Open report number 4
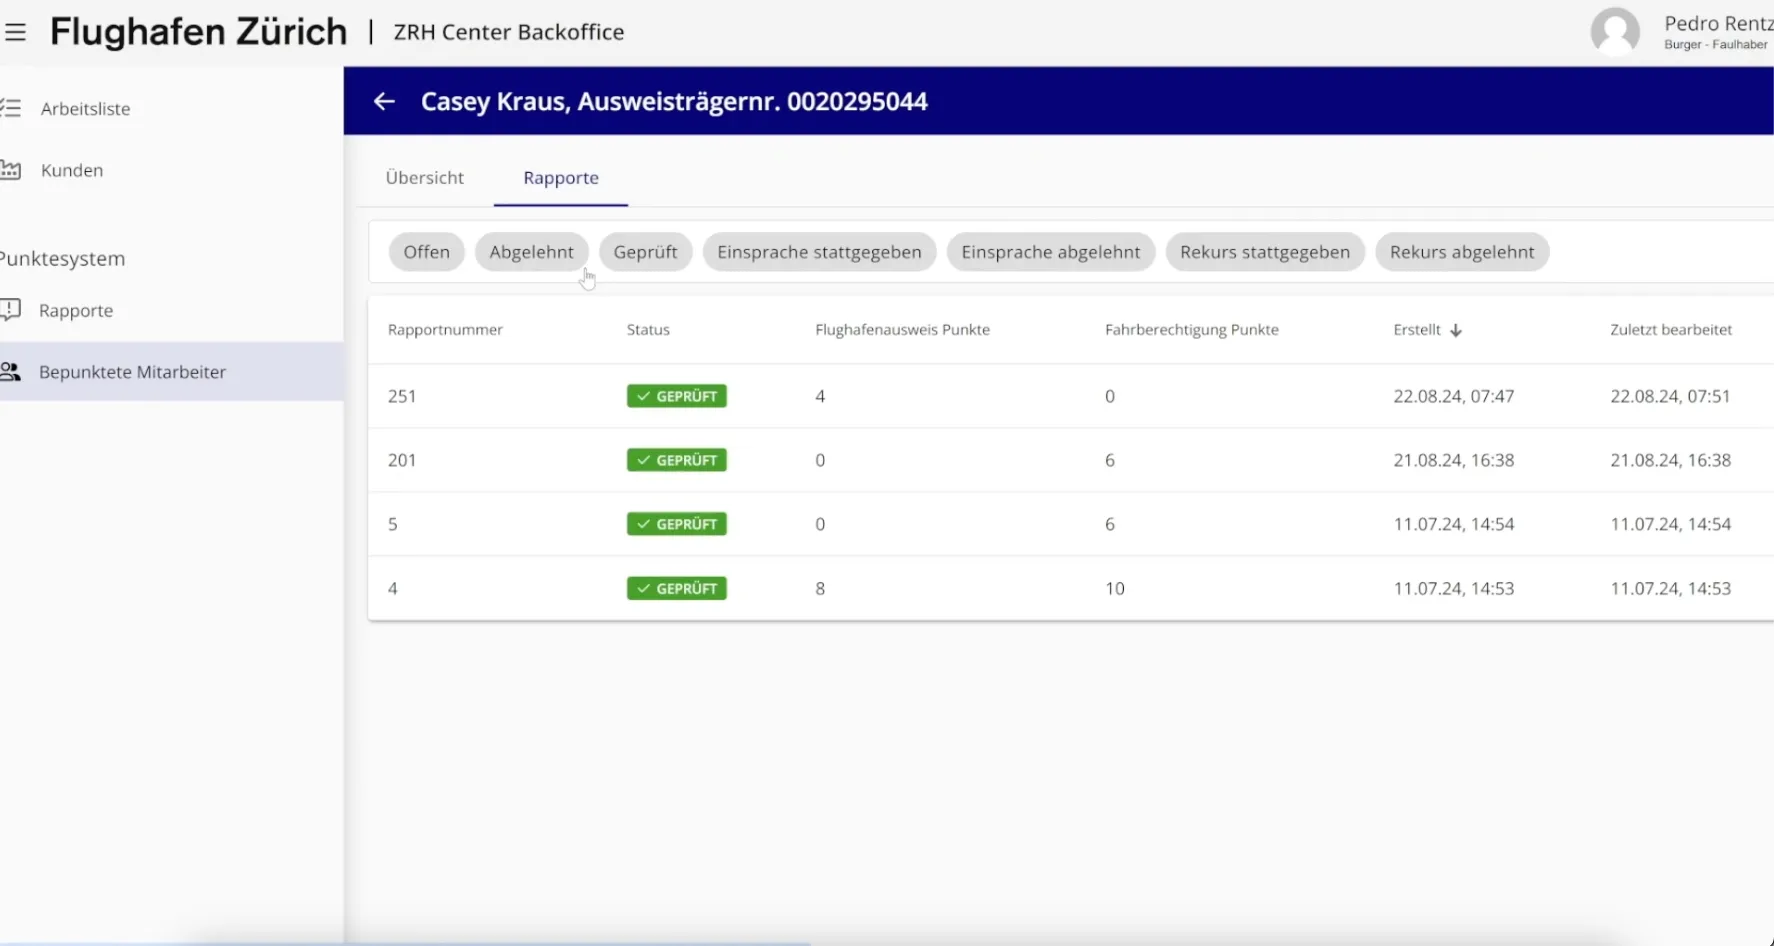Screen dimensions: 1774x946 (x=393, y=589)
